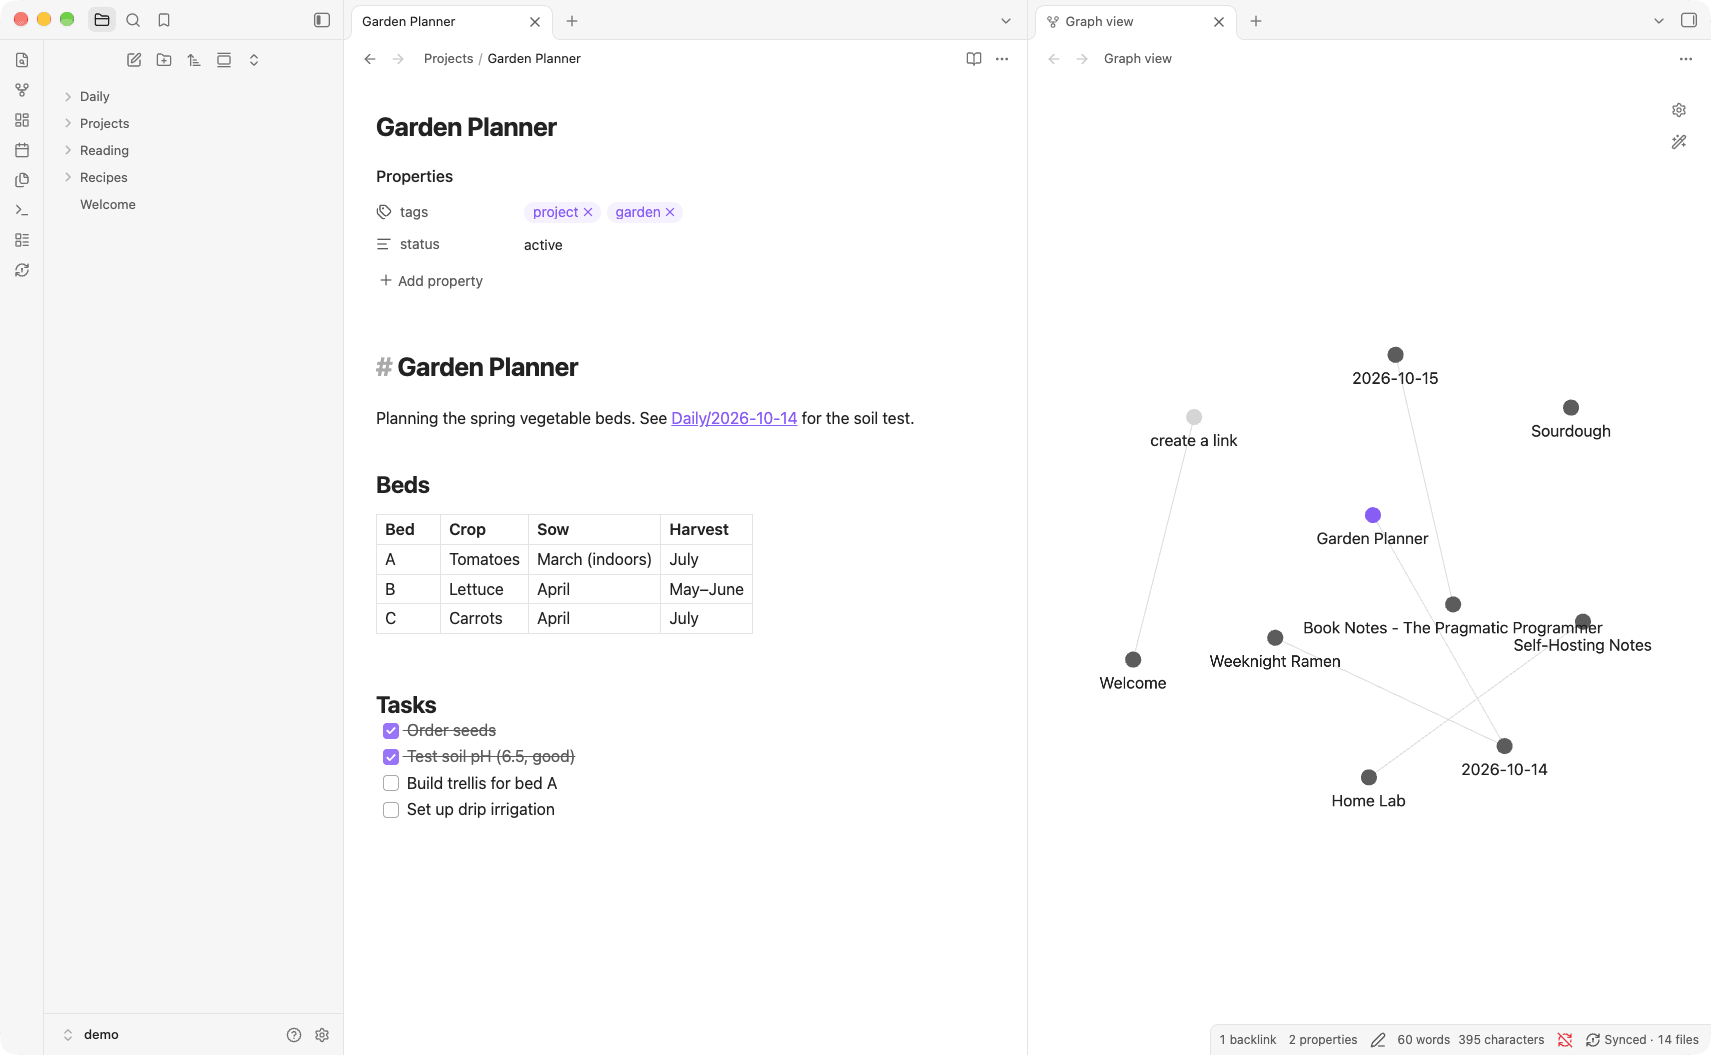Remove the garden tag
The height and width of the screenshot is (1055, 1711).
(670, 212)
